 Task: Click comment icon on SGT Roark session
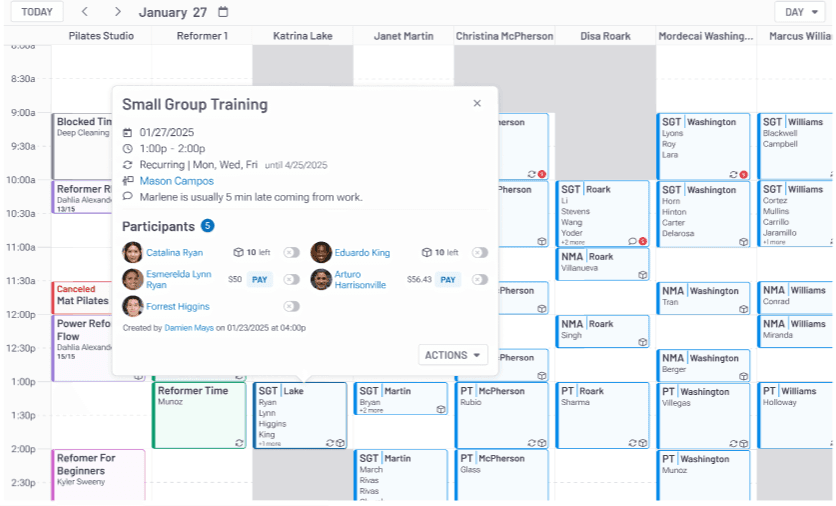pos(632,241)
